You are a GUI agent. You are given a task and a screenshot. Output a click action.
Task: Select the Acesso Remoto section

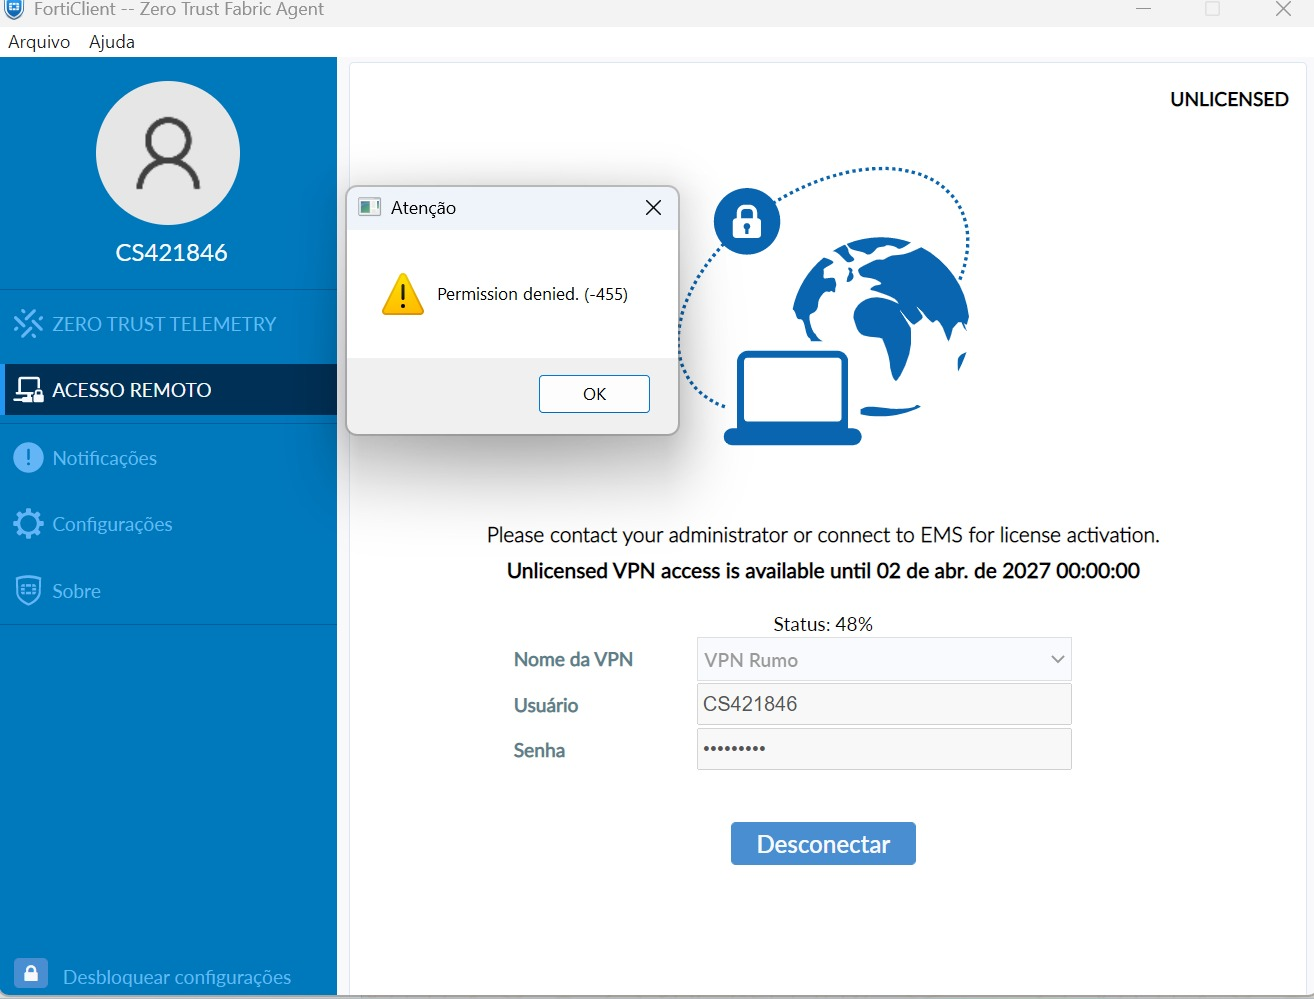[x=168, y=390]
